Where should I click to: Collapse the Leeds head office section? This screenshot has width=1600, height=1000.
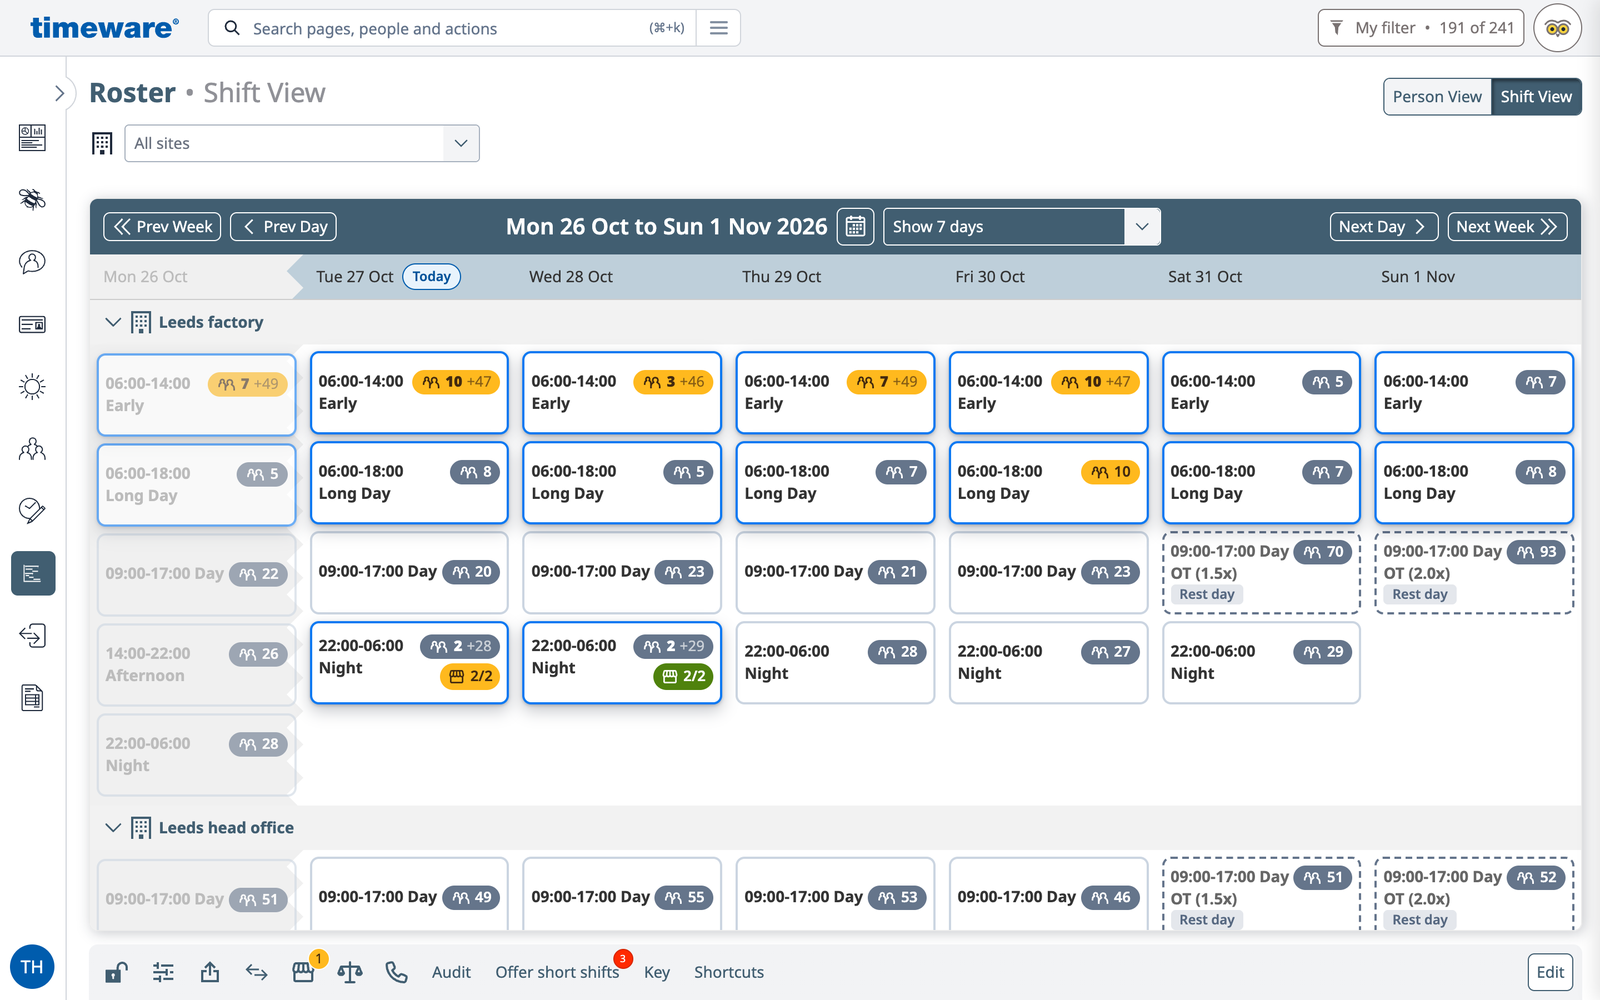(113, 828)
